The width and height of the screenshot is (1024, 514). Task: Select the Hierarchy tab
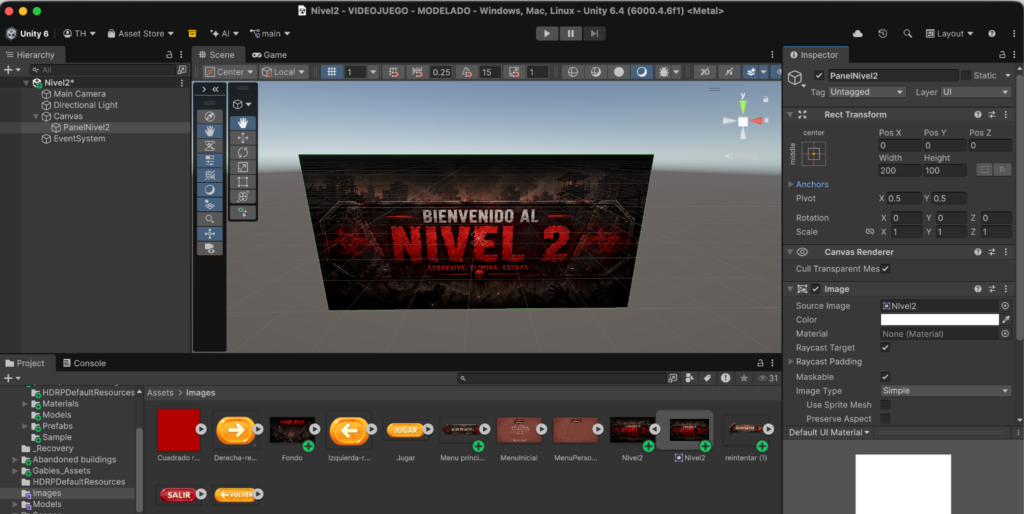pos(30,55)
